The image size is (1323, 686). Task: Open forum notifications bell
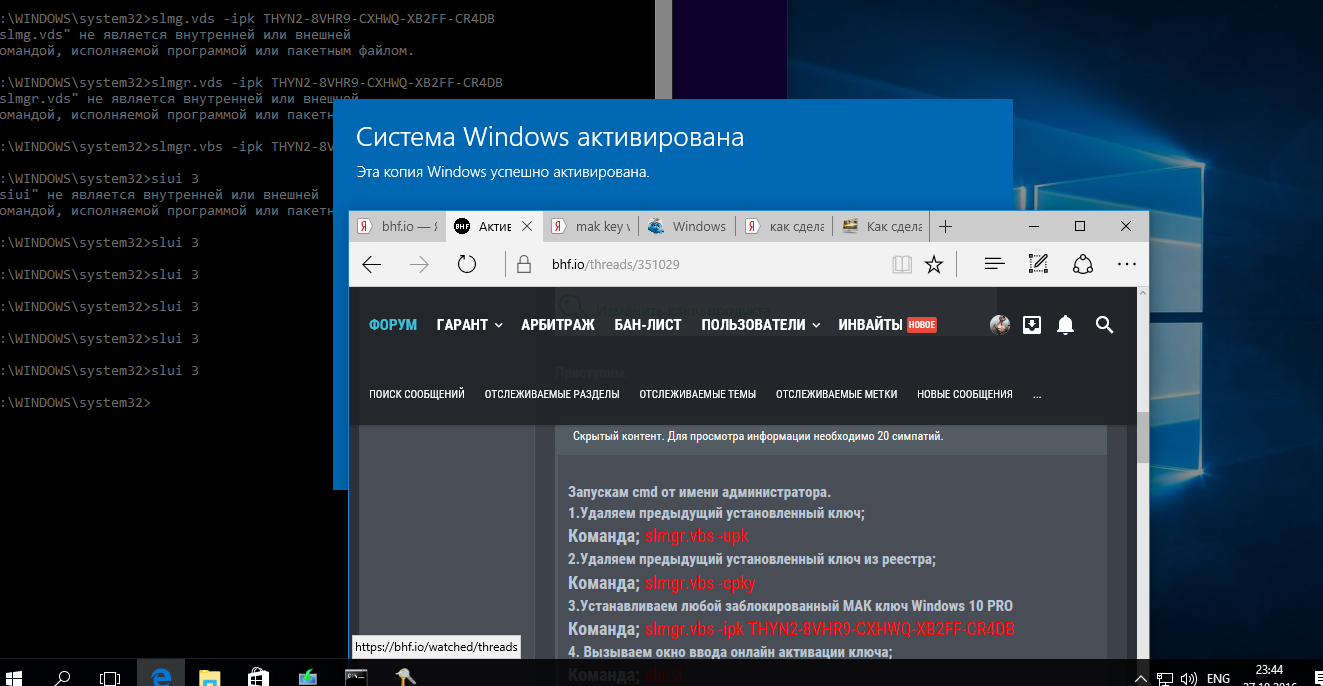pyautogui.click(x=1066, y=325)
